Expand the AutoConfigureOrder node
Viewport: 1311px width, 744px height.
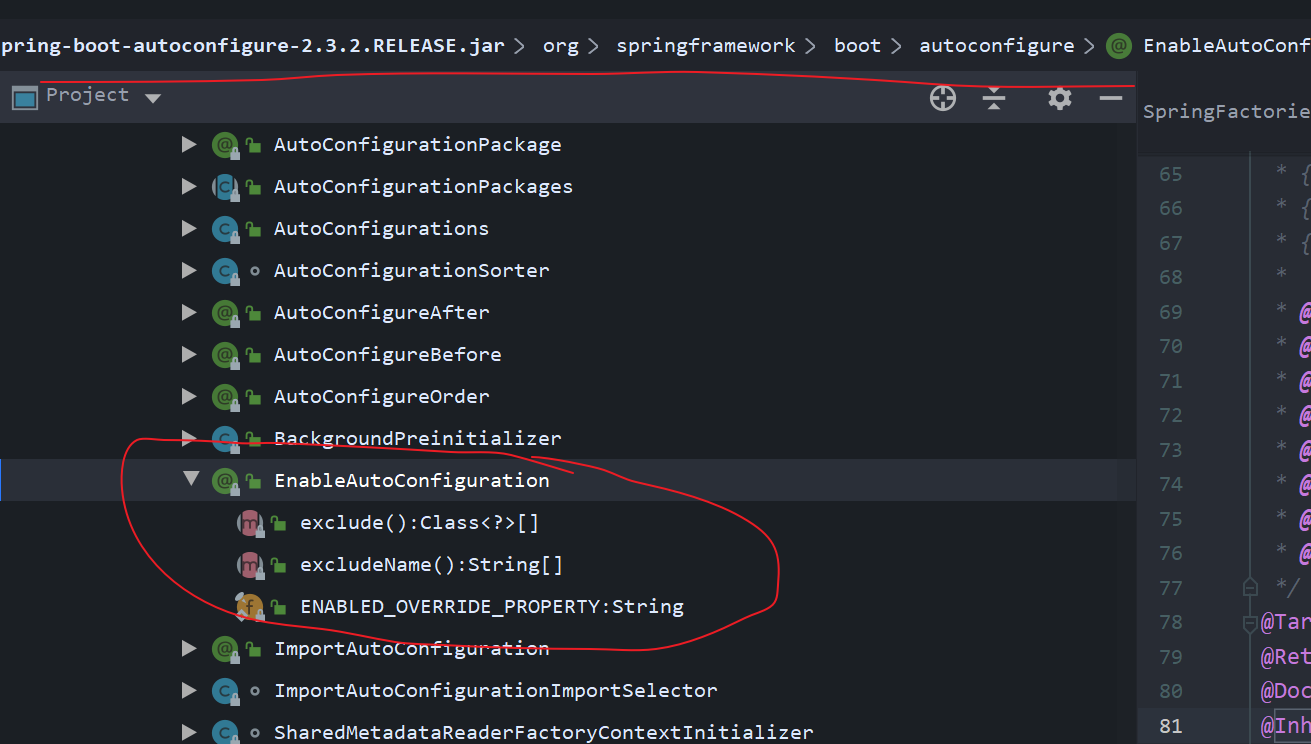coord(188,397)
